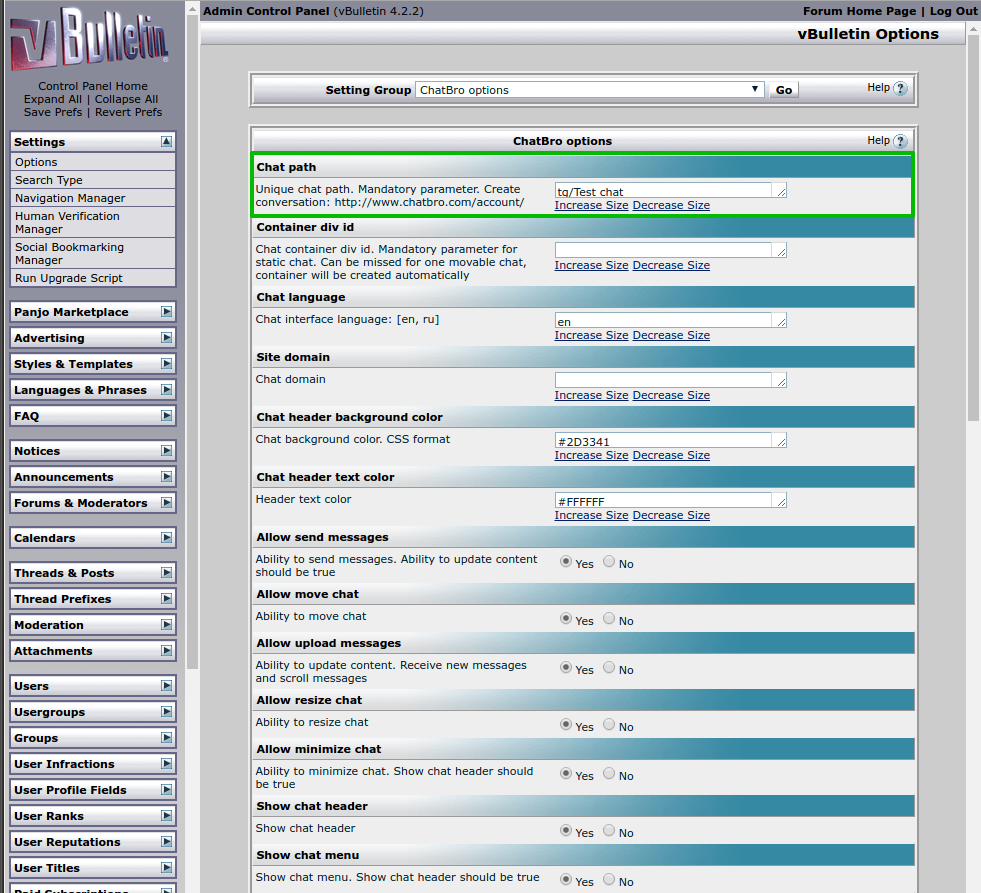The image size is (981, 893).
Task: Expand the Notices section
Action: [x=166, y=451]
